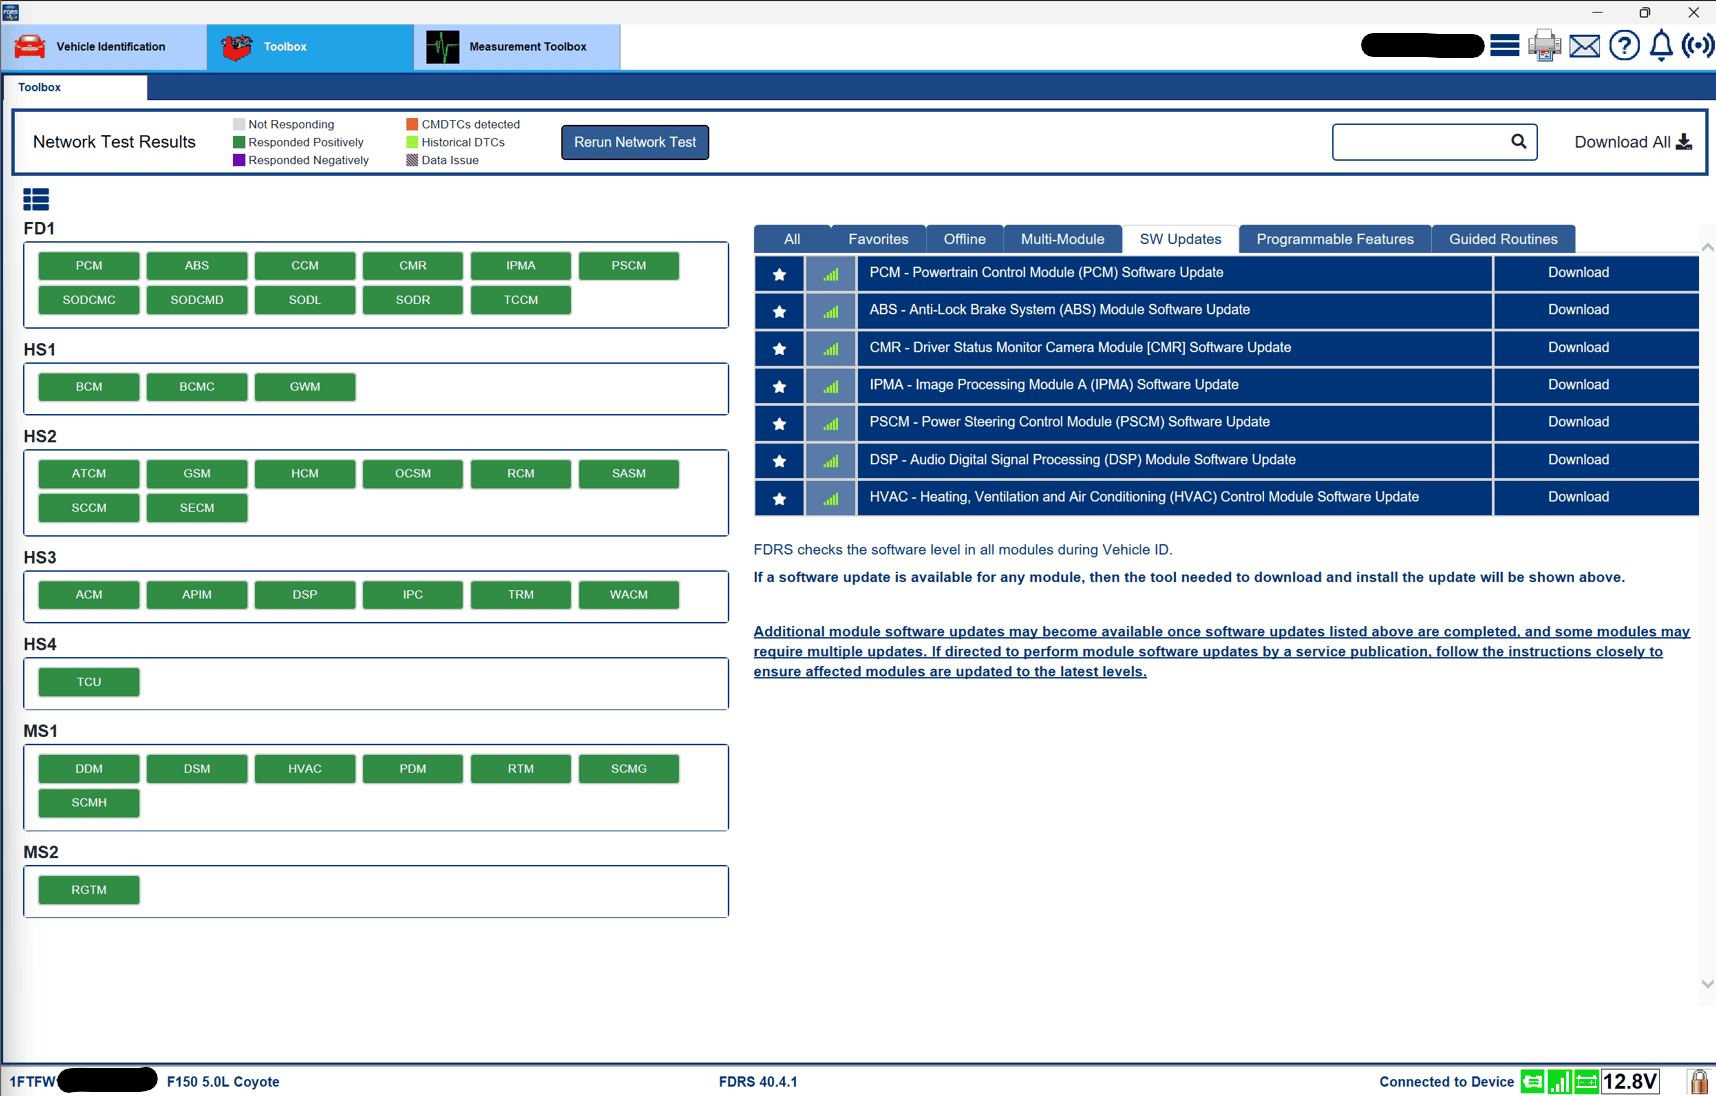Switch to Vehicle Identification tab
The width and height of the screenshot is (1716, 1096).
click(x=104, y=47)
